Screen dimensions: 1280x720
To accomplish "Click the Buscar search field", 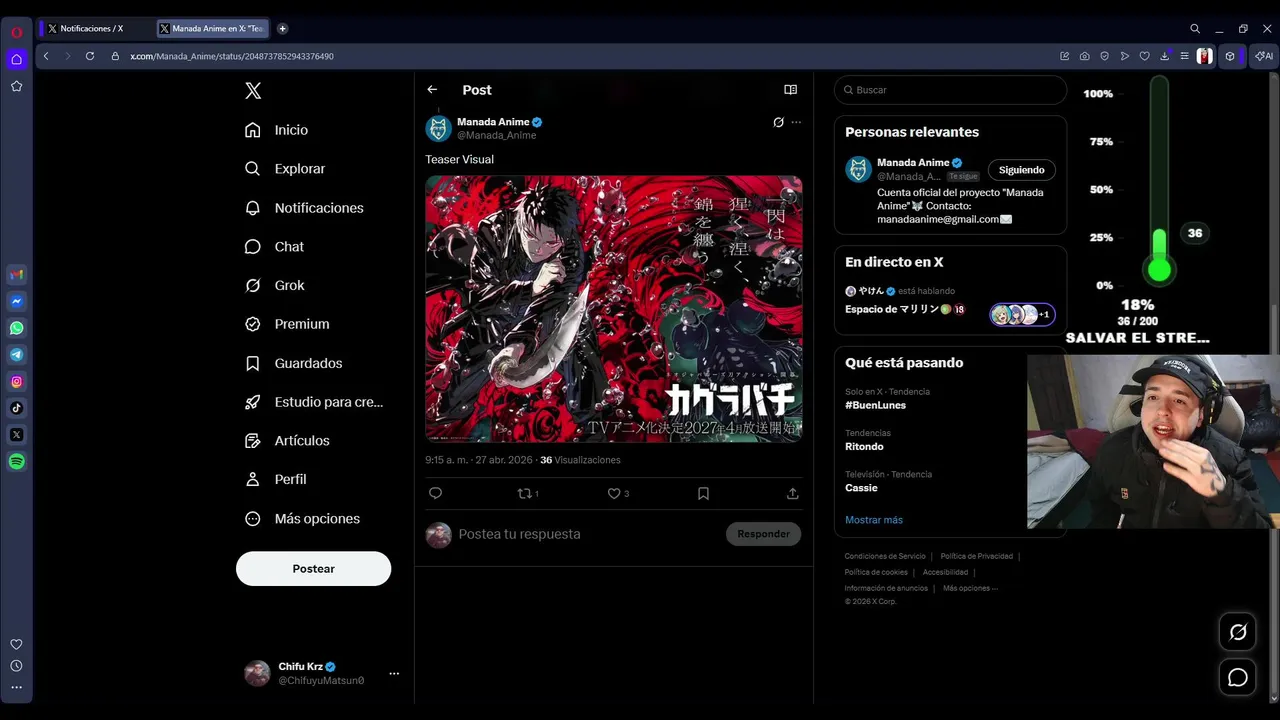I will [950, 90].
